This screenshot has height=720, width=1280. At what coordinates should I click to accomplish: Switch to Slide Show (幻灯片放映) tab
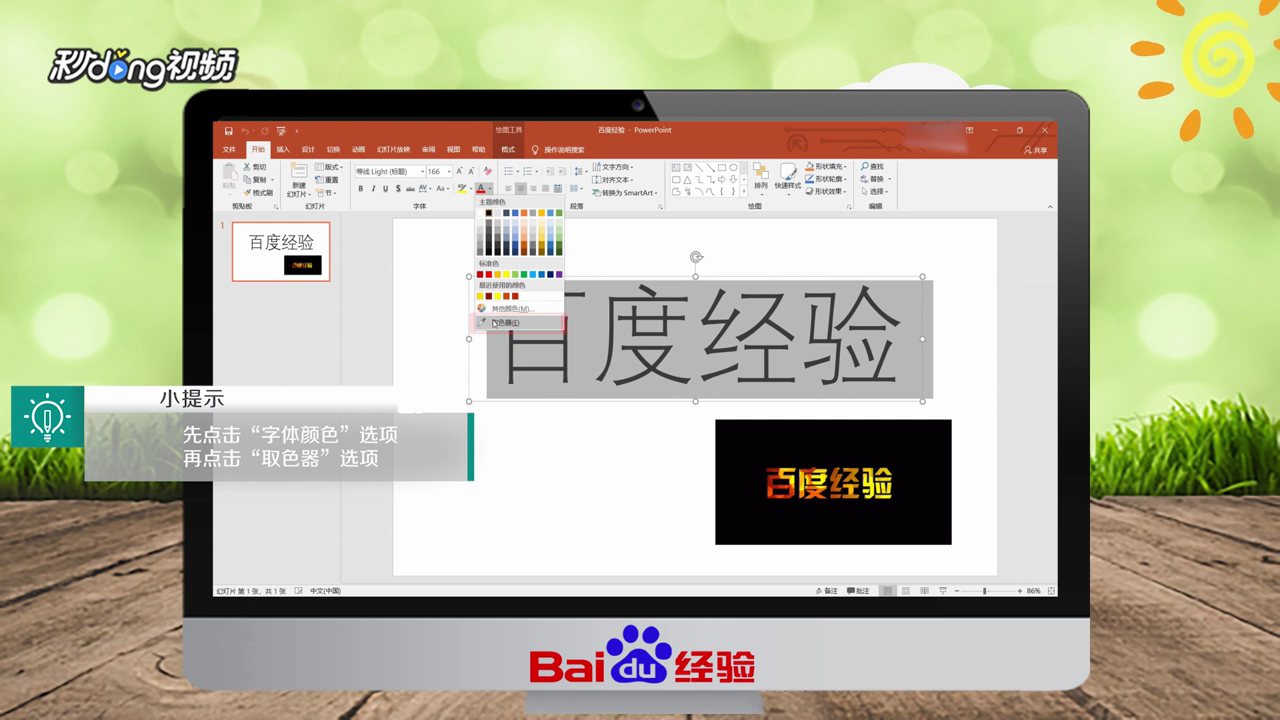(393, 149)
